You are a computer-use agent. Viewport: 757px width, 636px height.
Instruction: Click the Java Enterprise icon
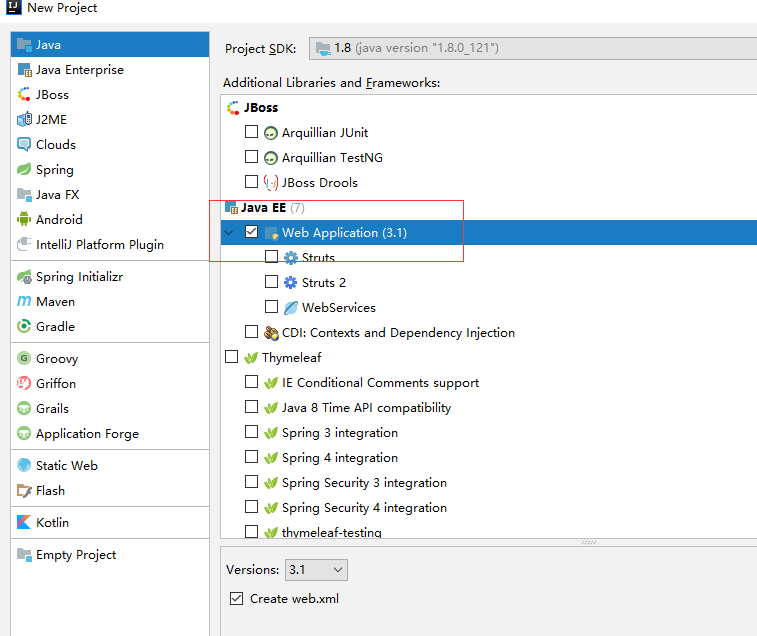(x=24, y=70)
